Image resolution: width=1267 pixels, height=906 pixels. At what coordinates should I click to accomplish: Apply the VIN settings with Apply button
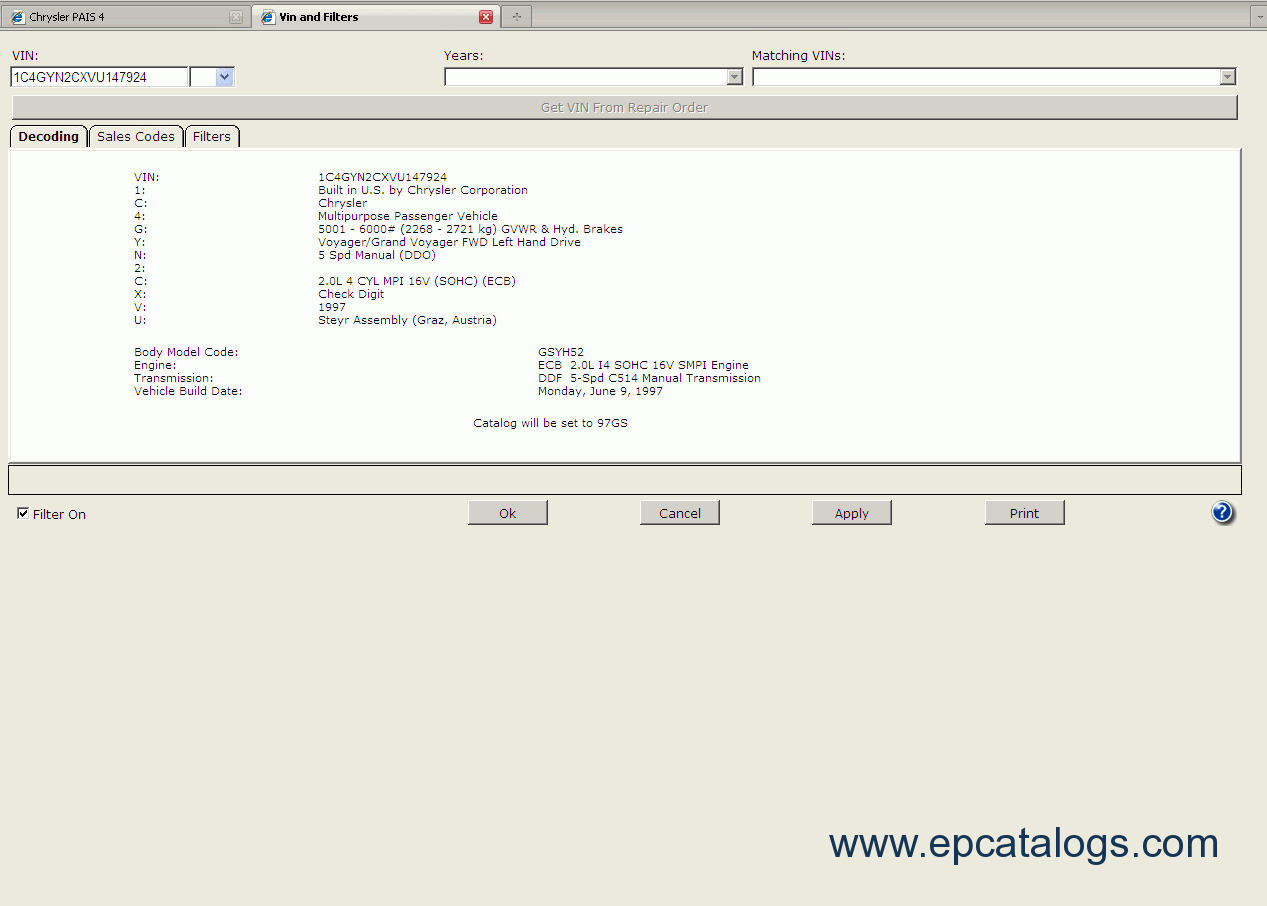click(851, 513)
